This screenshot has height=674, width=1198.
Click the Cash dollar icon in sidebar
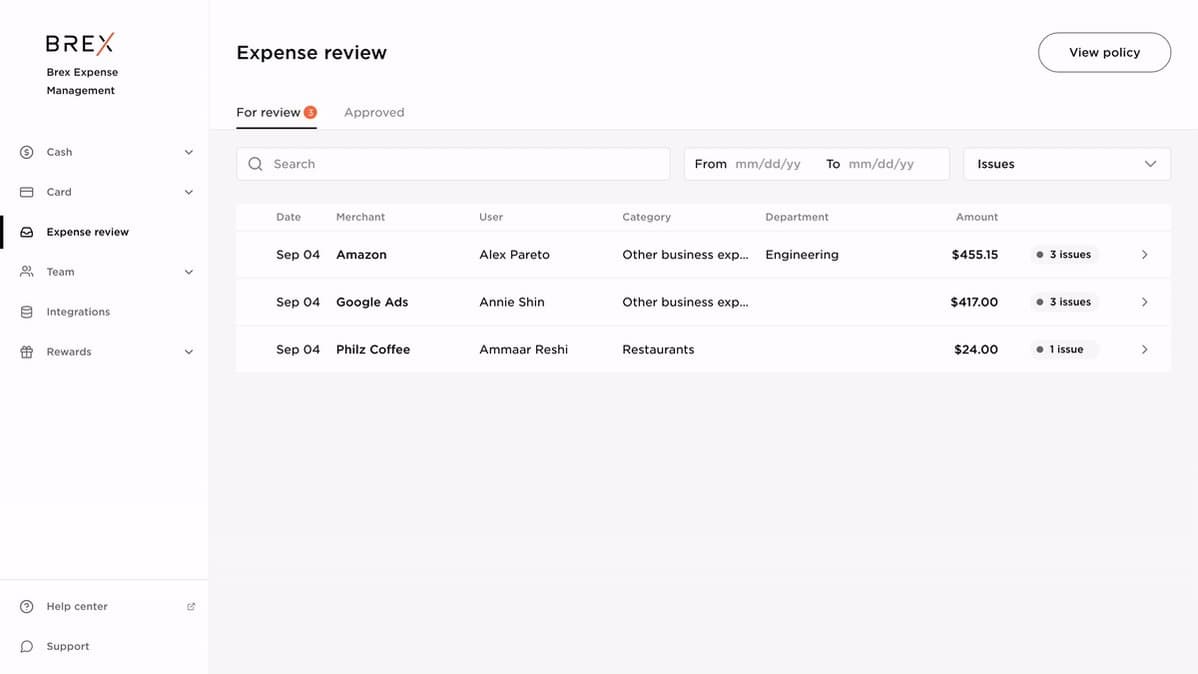(27, 152)
